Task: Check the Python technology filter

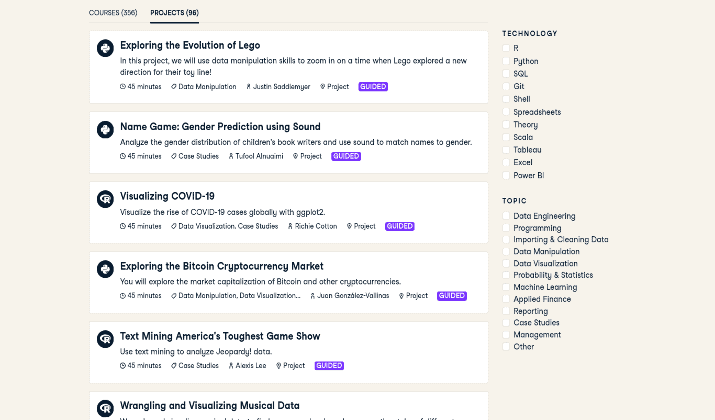Action: (506, 61)
